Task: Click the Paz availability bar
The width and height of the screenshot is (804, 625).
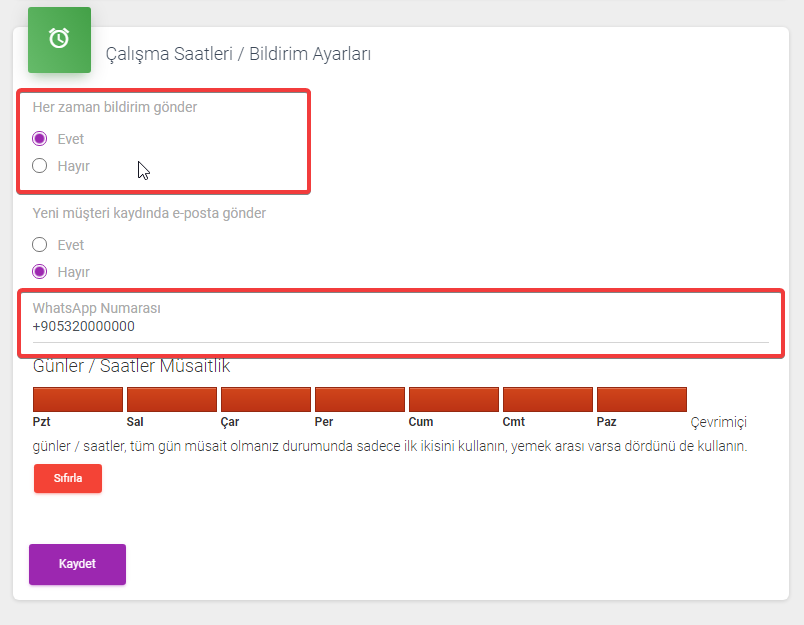Action: tap(642, 399)
